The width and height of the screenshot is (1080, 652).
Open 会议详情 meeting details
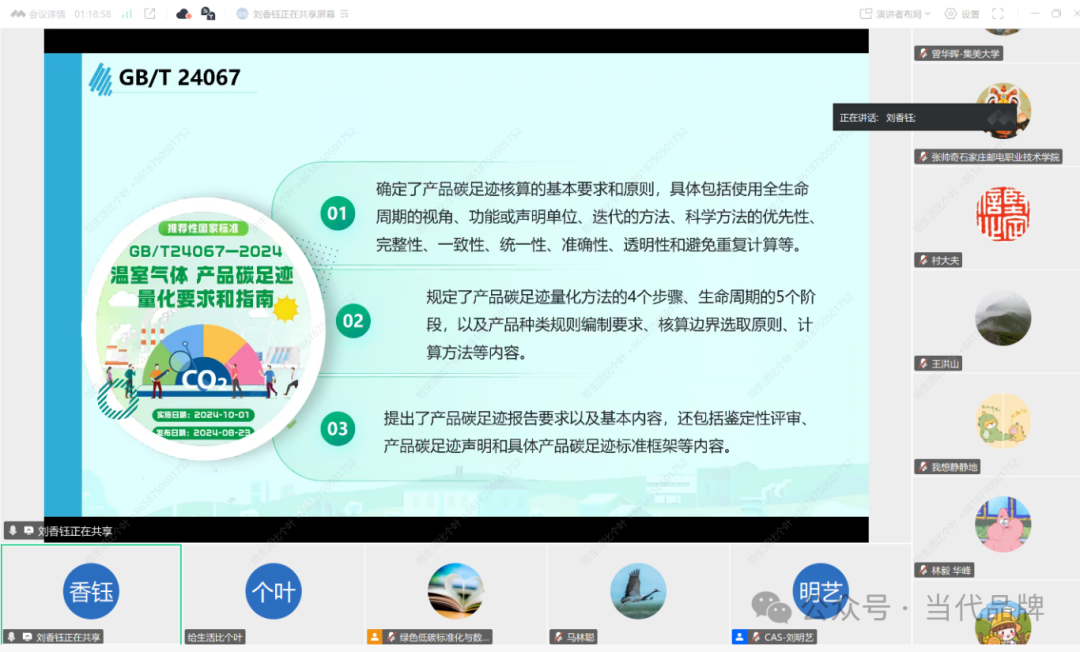pyautogui.click(x=39, y=14)
